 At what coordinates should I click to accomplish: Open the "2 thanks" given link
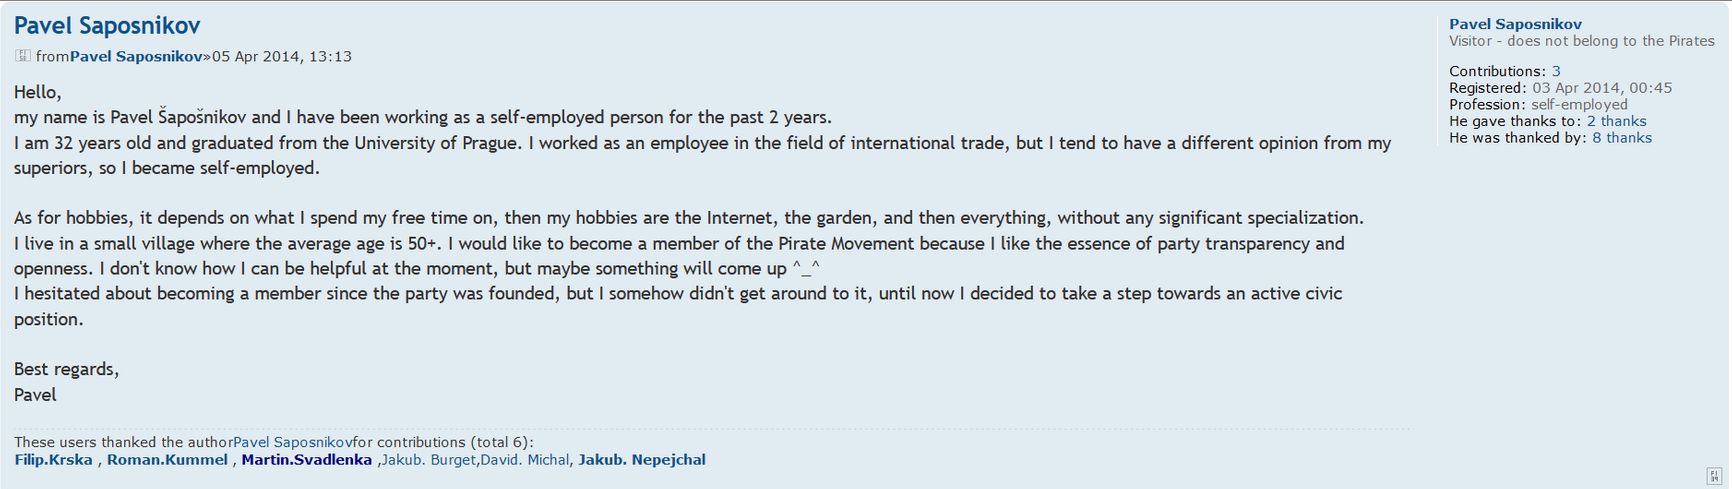[x=1616, y=121]
